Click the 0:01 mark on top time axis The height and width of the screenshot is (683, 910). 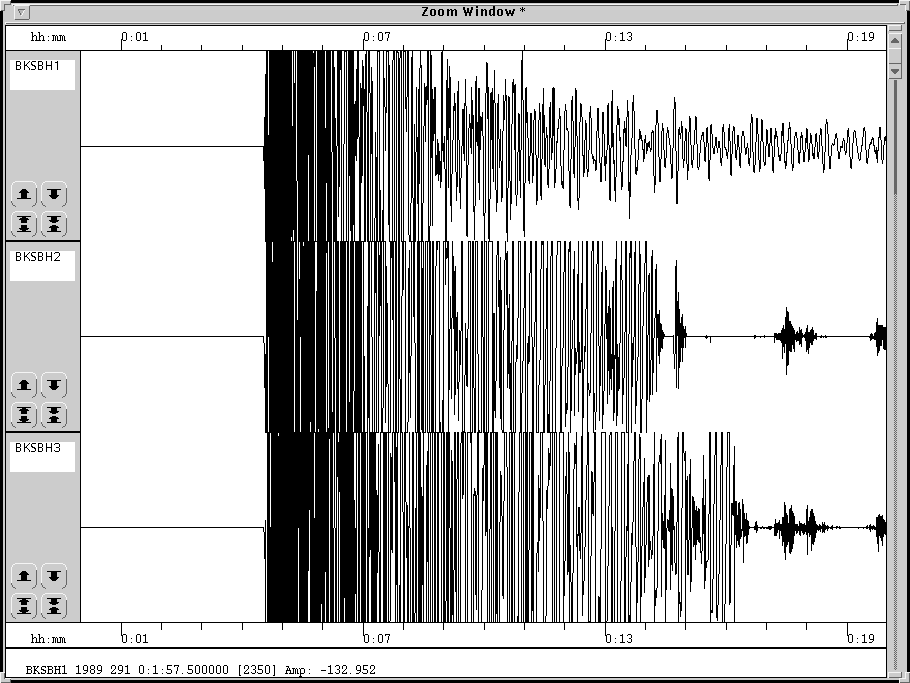135,37
